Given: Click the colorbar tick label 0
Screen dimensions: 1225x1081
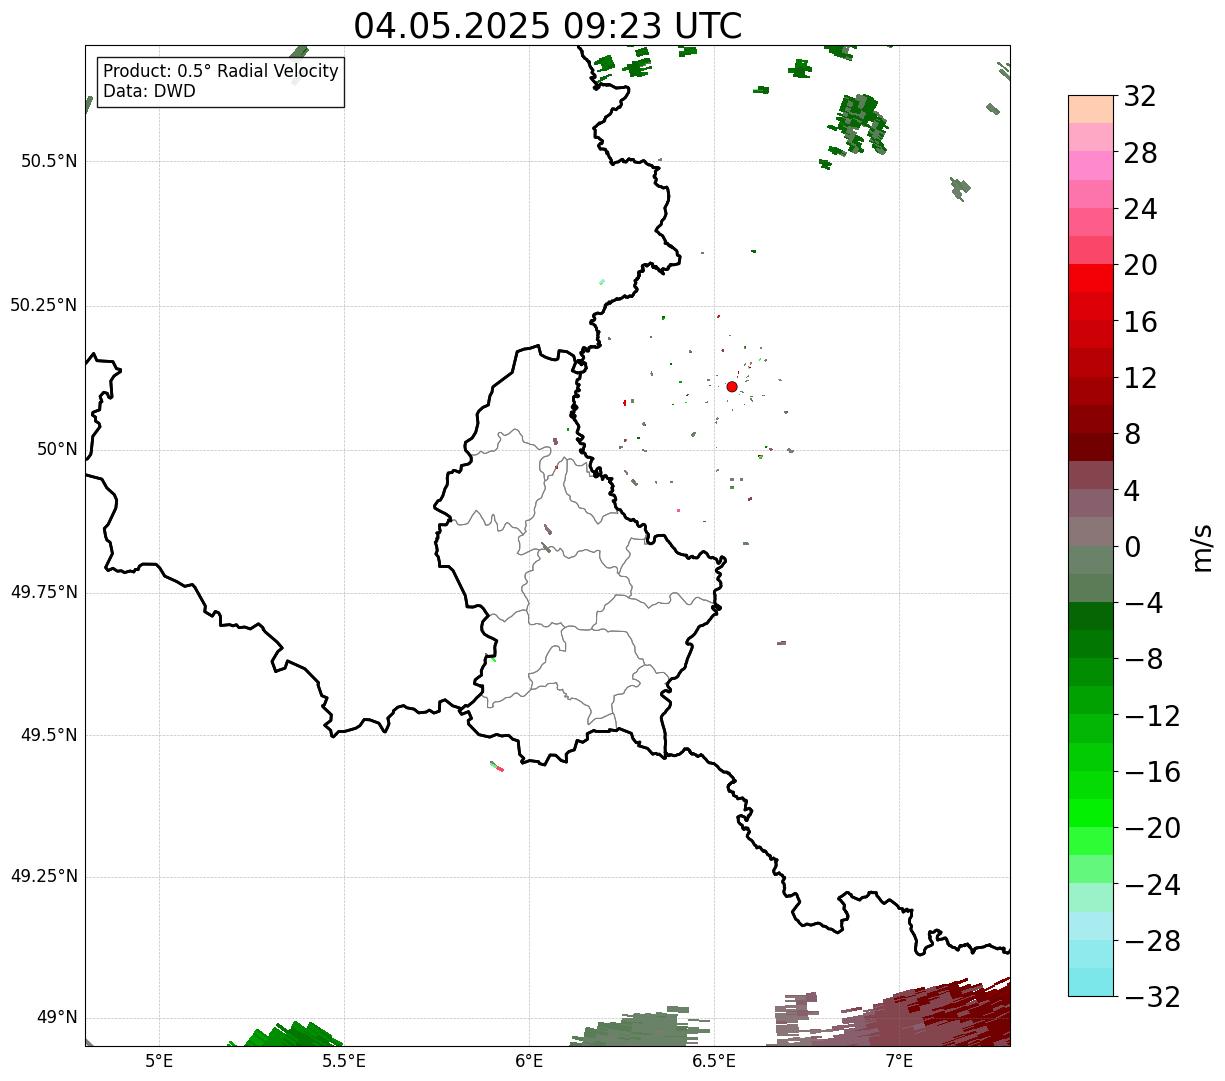Looking at the screenshot, I should pos(1132,547).
